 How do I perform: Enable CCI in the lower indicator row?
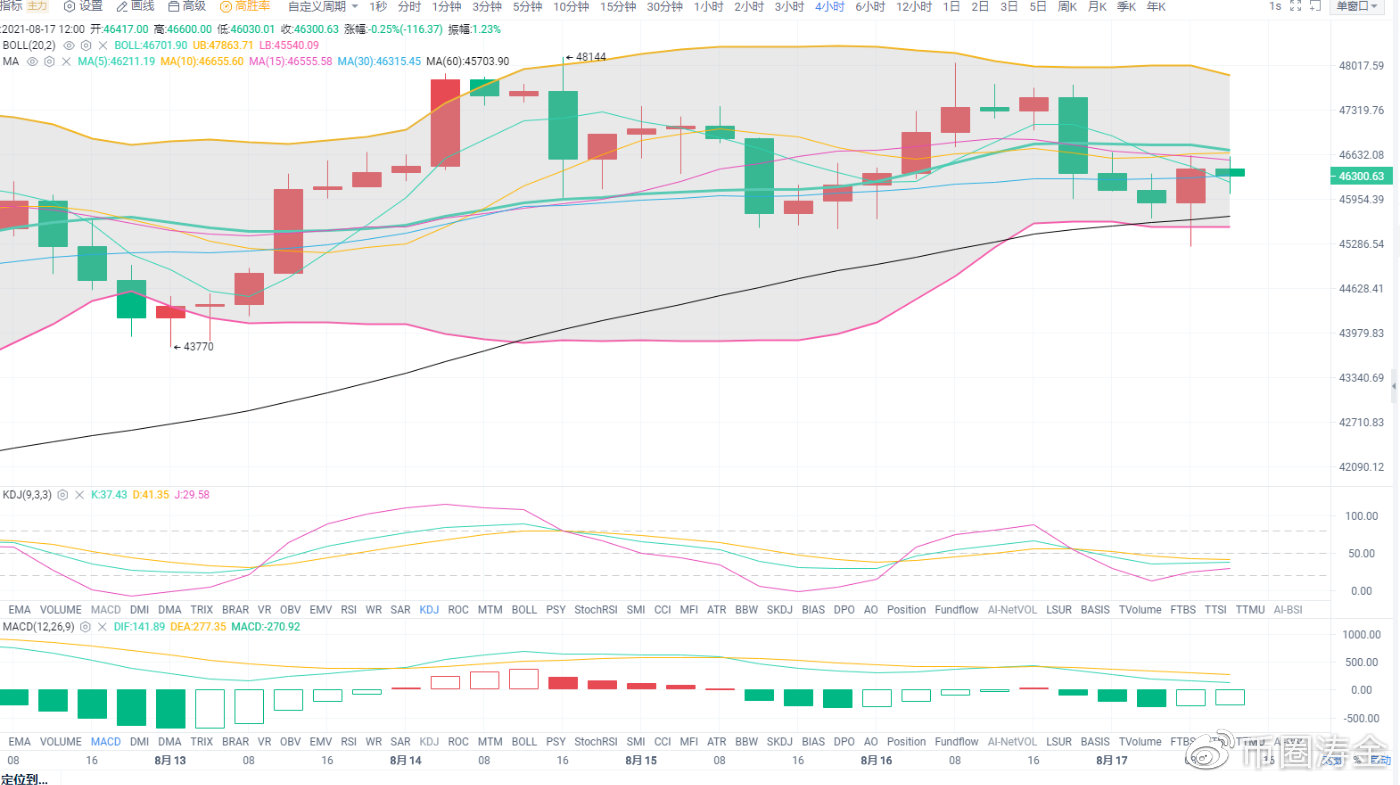(662, 742)
